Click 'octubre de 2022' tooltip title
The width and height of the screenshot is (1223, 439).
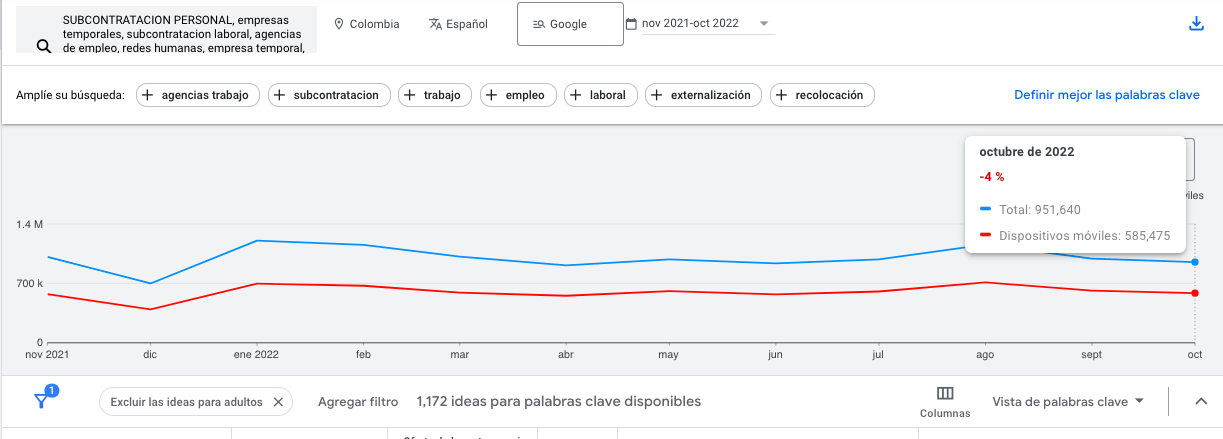[x=1027, y=152]
